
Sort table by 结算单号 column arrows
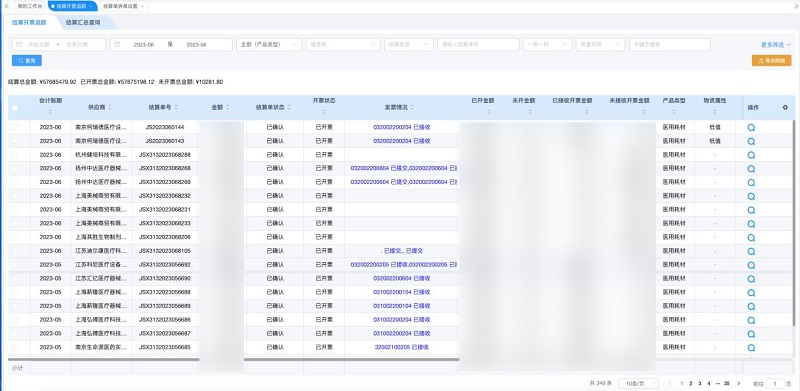[176, 108]
